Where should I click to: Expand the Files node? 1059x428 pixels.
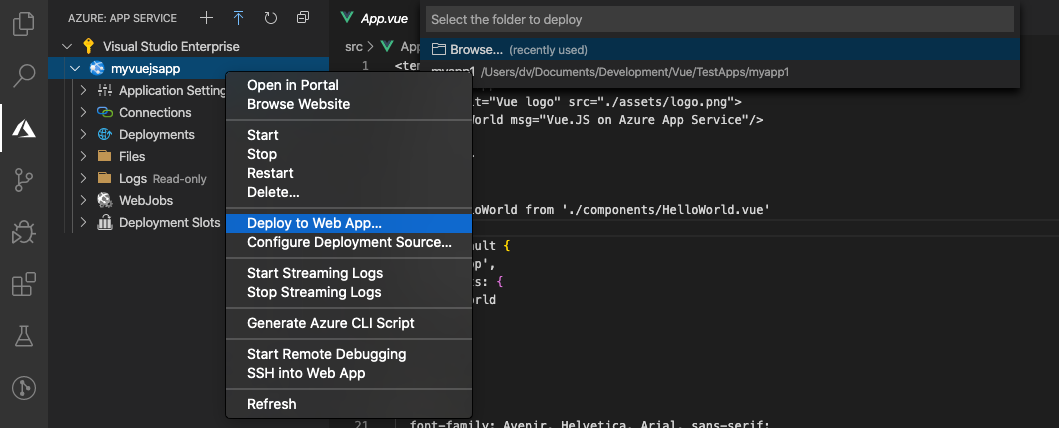(83, 156)
